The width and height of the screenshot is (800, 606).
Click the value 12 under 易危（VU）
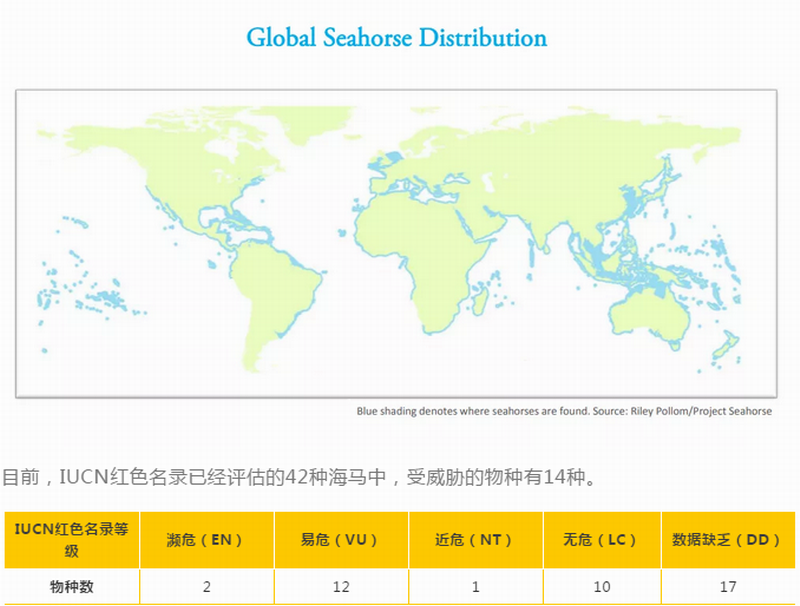point(341,587)
